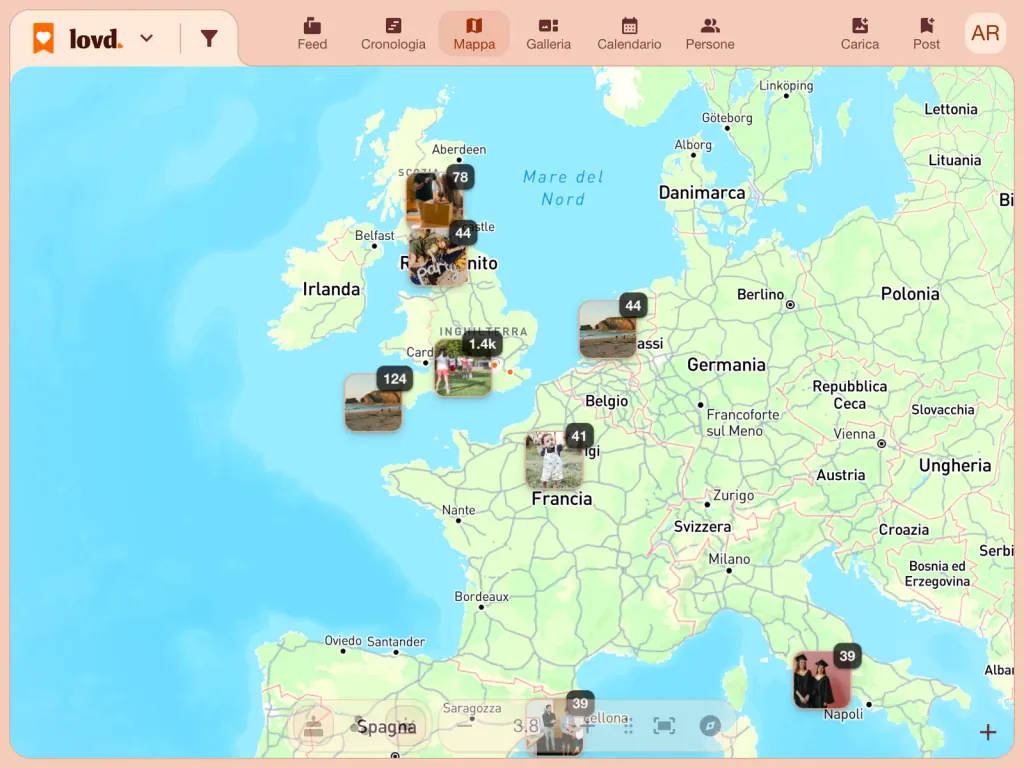
Task: Create a new Post
Action: (926, 34)
